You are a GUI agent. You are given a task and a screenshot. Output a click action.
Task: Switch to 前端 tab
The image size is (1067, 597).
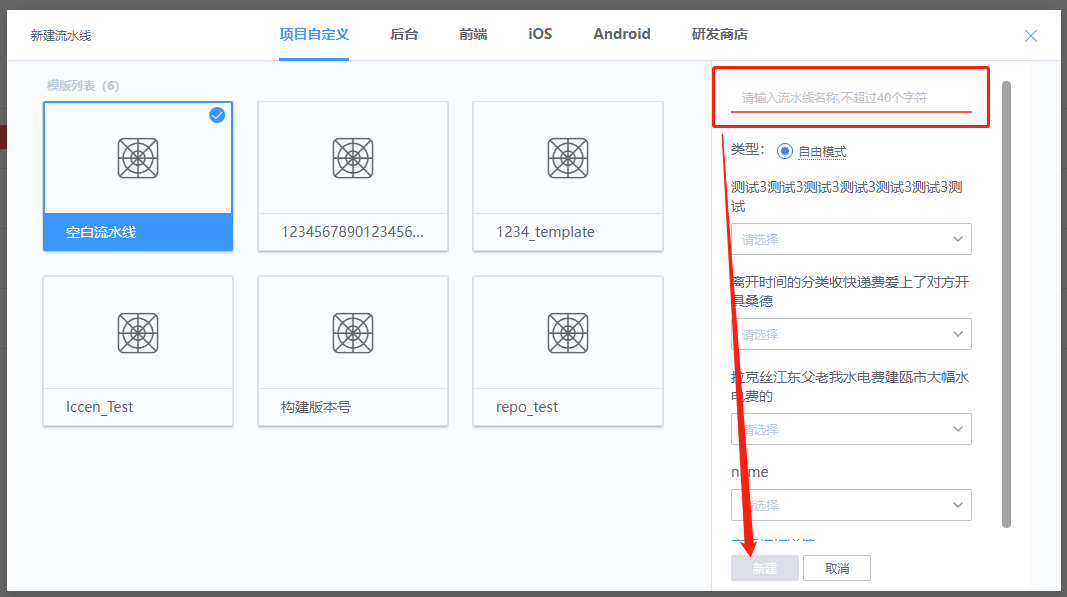[473, 34]
